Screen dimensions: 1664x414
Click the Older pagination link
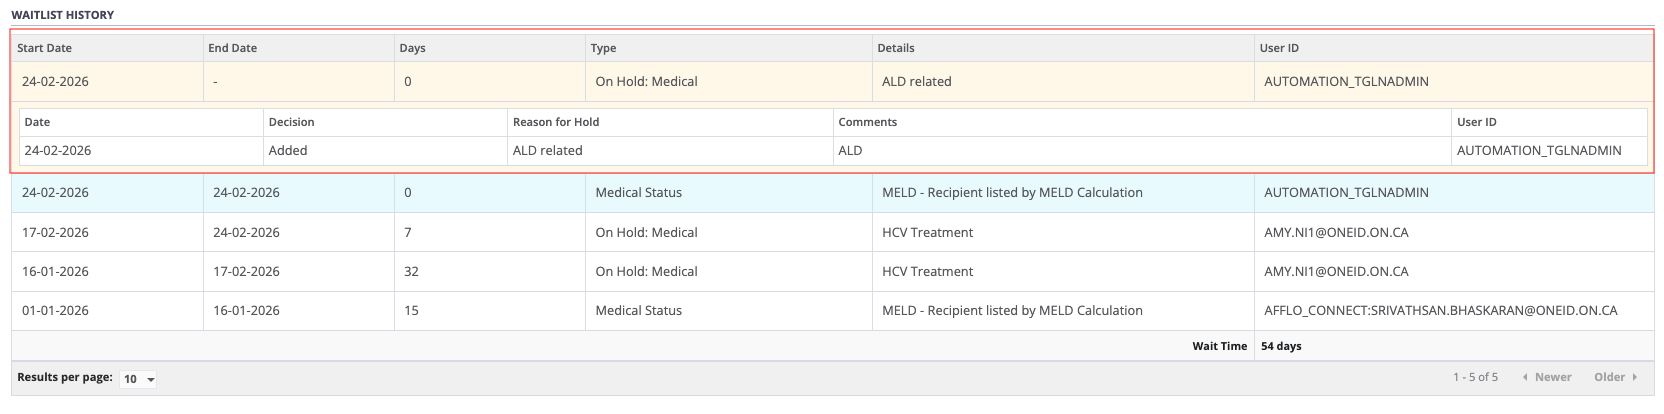(1609, 377)
